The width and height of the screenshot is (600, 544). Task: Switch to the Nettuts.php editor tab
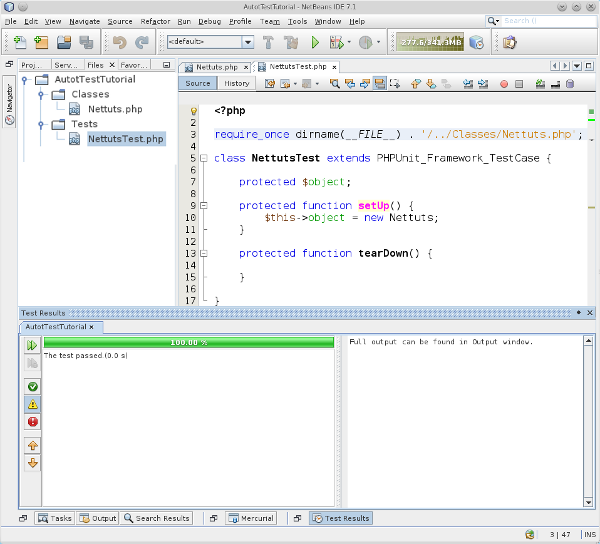(x=217, y=67)
